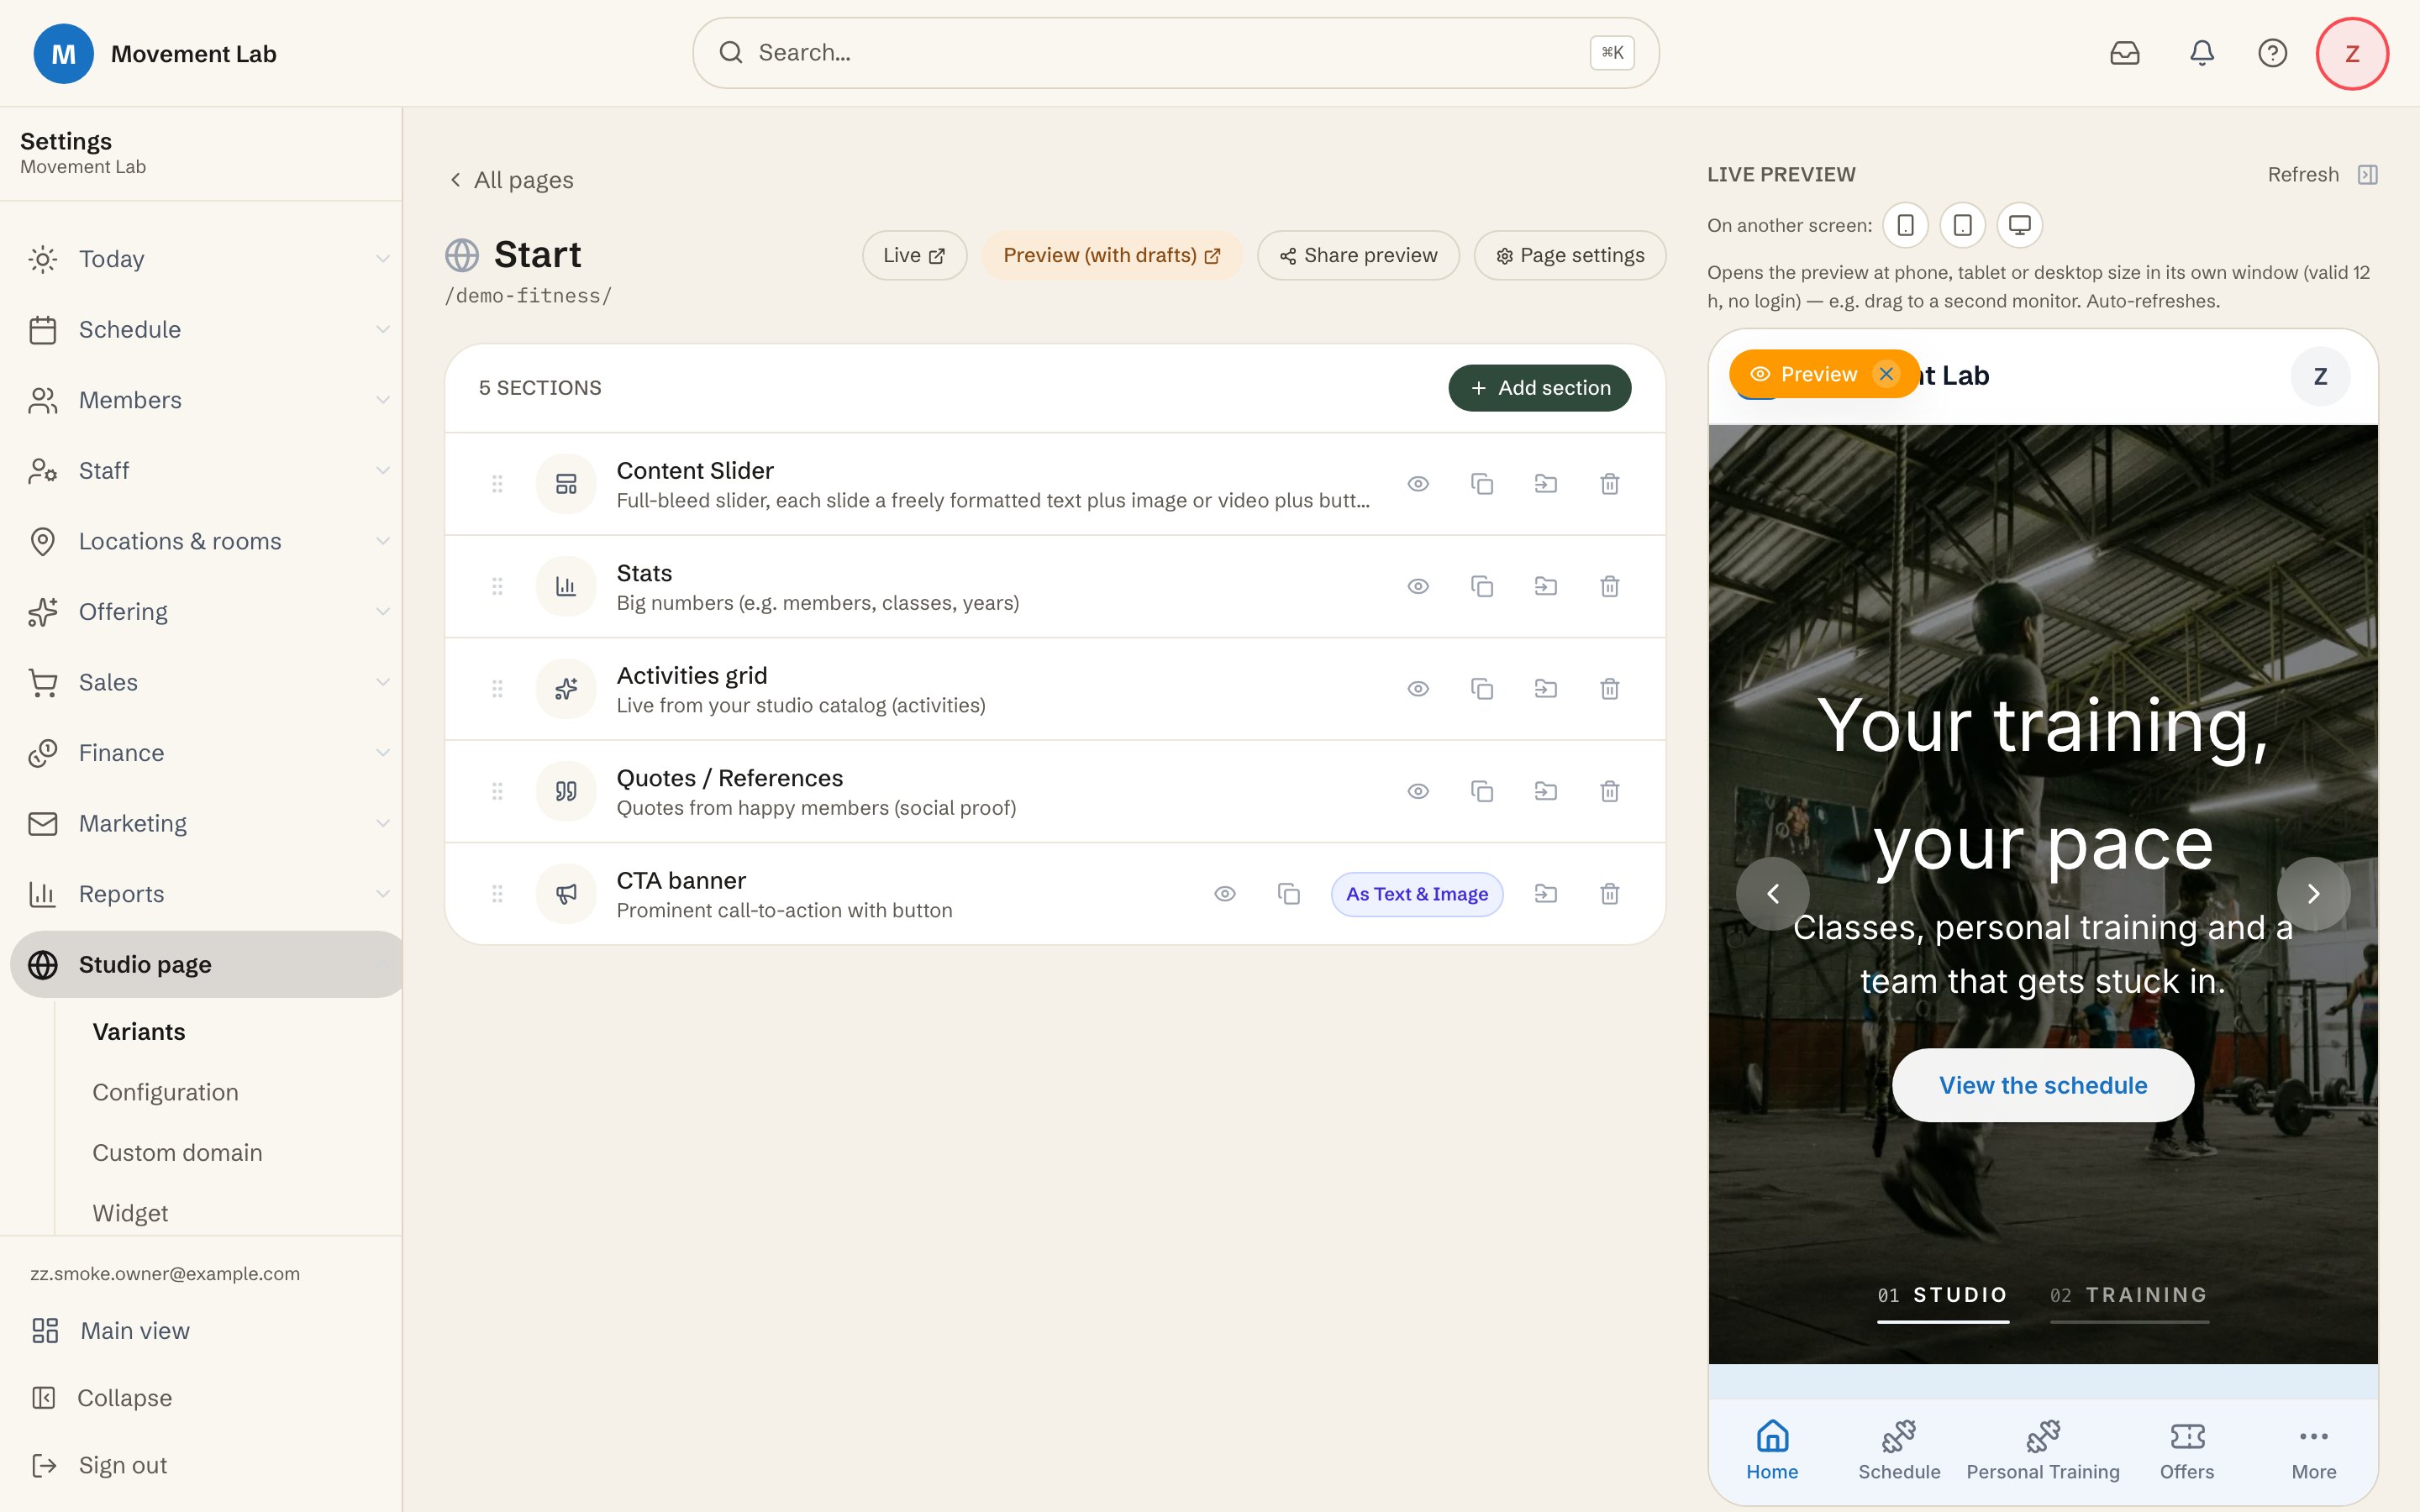The width and height of the screenshot is (2420, 1512).
Task: Open the Custom domain submenu item
Action: (x=177, y=1153)
